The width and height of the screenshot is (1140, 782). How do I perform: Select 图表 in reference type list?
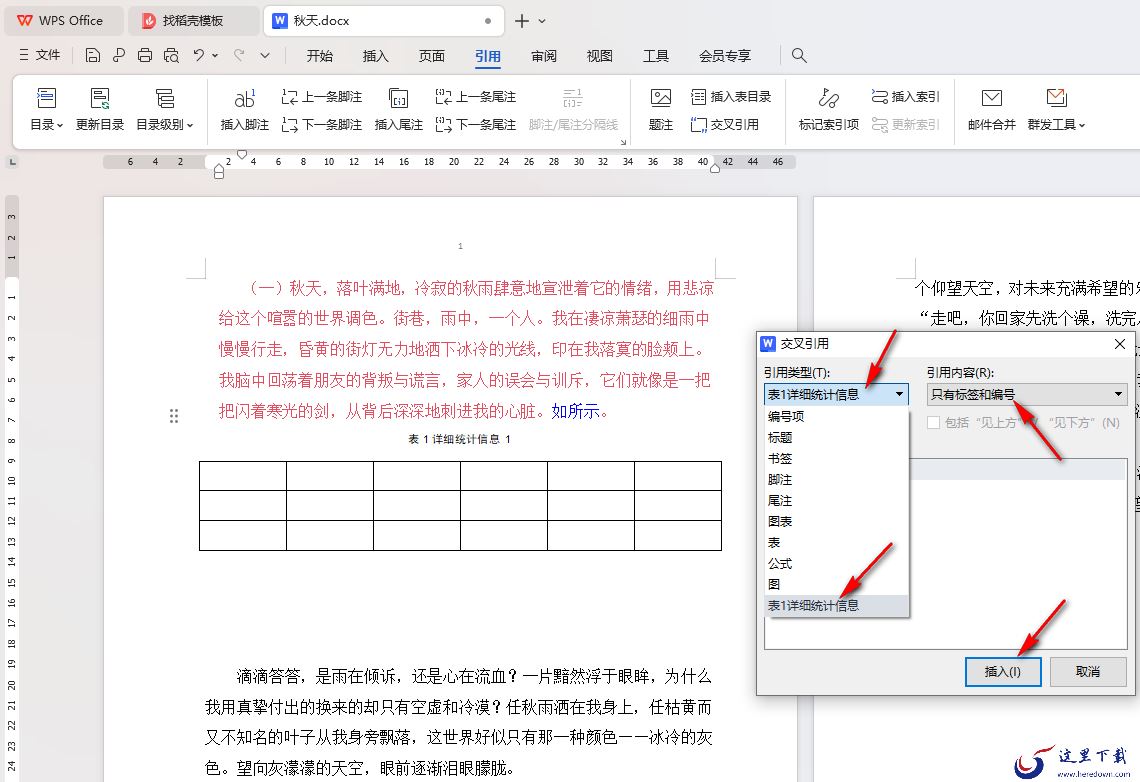coord(836,522)
